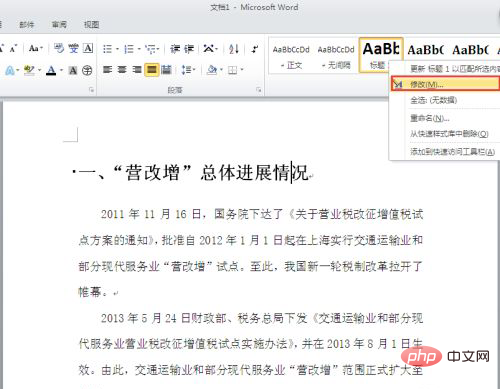Open the Sort dialog icon
The image size is (500, 389).
pyautogui.click(x=234, y=49)
